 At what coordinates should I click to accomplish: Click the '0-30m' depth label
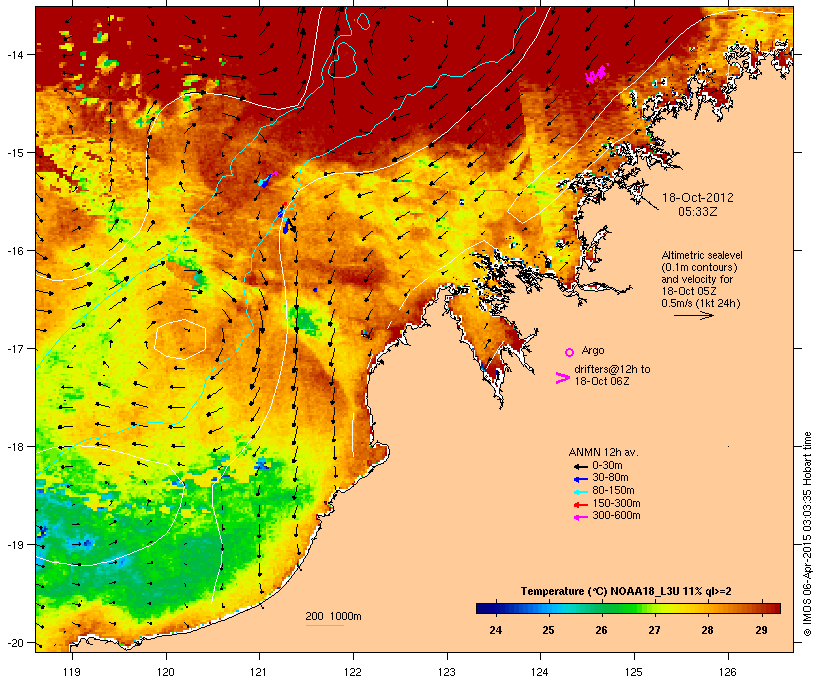click(x=607, y=466)
